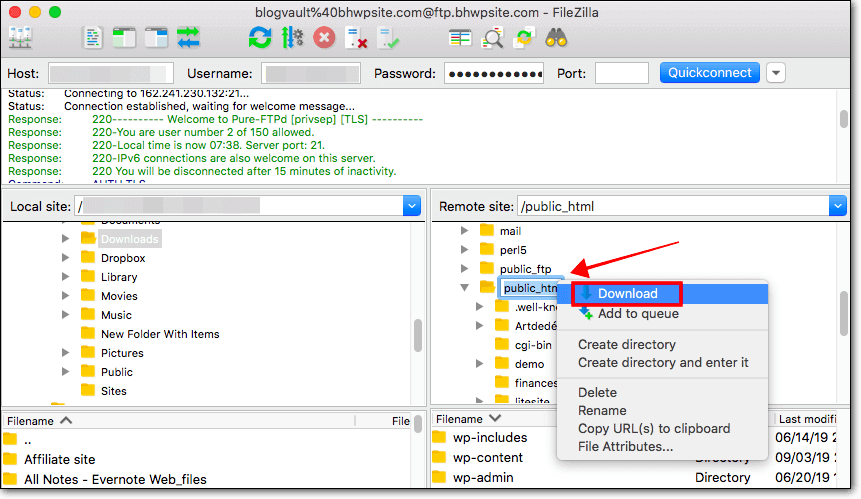Click the Remote site path field
Screen dimensions: 861x499
[x=673, y=206]
